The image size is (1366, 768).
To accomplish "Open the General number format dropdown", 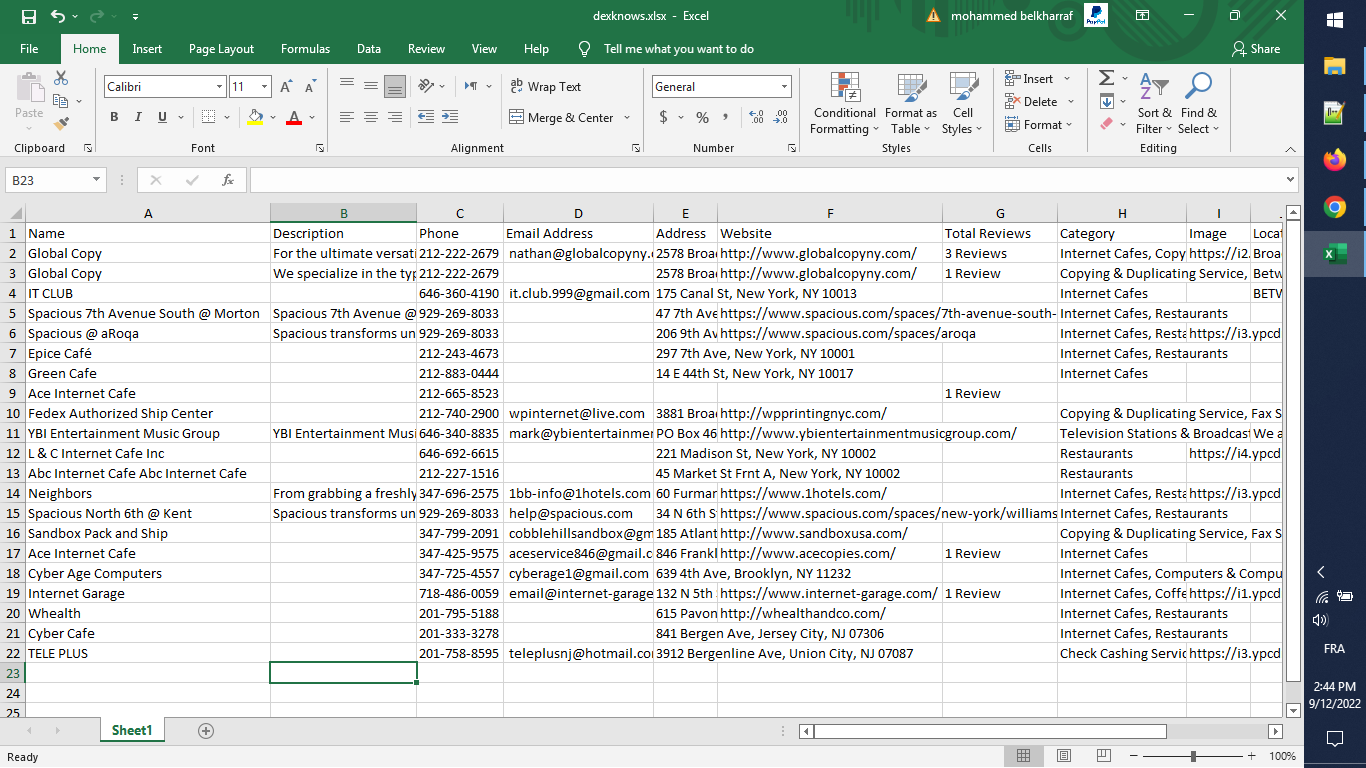I will coord(784,87).
